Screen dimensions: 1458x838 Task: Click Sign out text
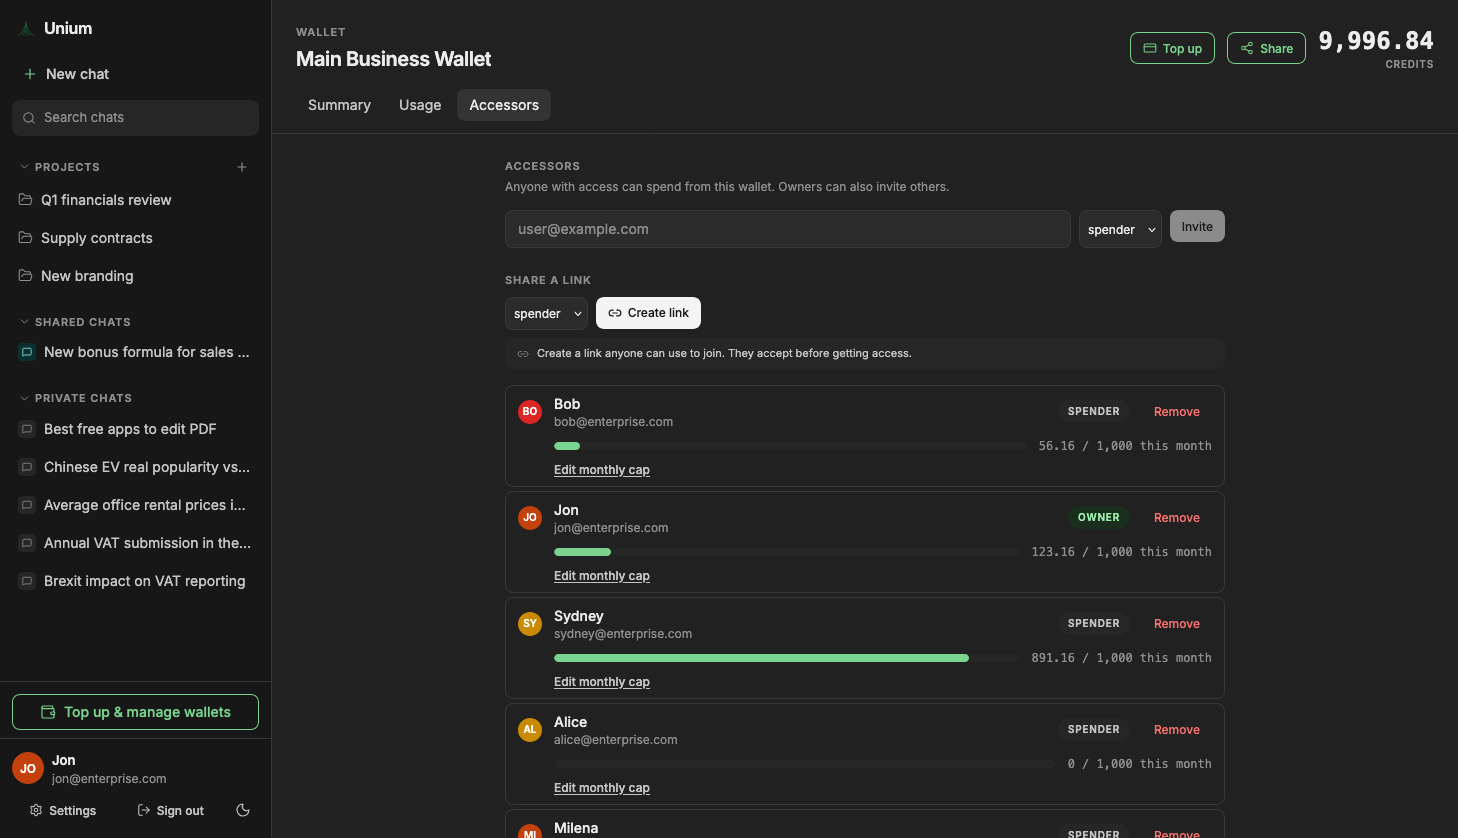click(x=180, y=811)
